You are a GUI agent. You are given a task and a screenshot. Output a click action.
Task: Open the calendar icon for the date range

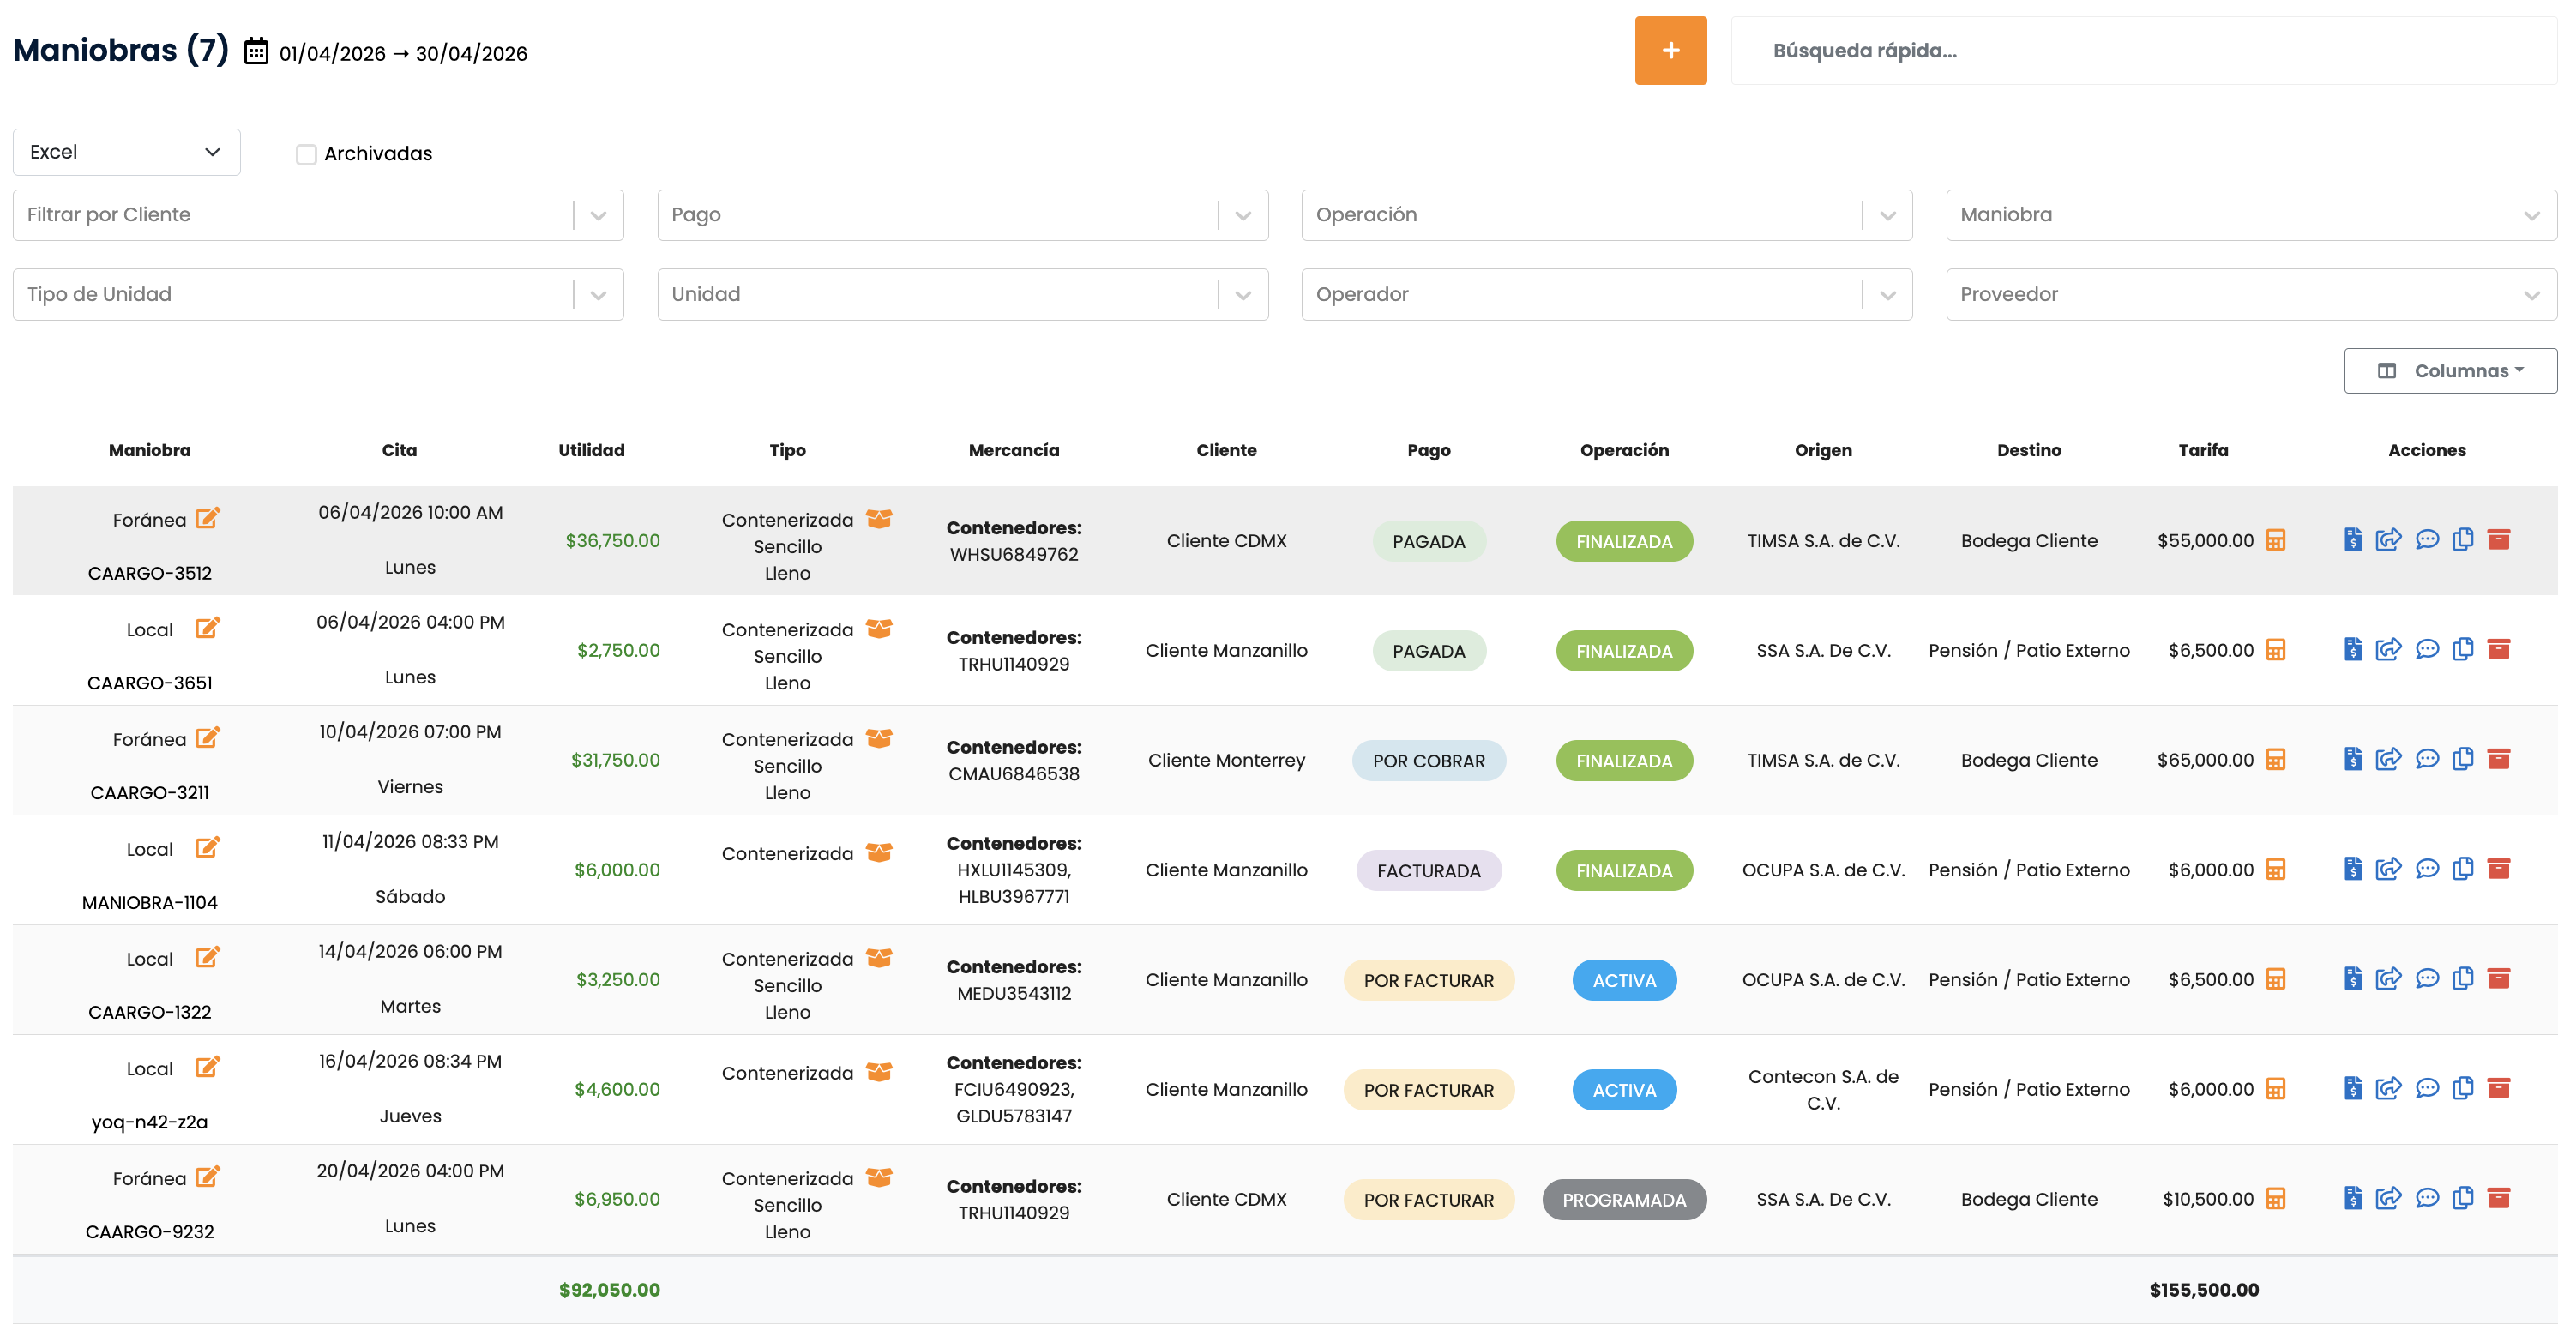point(256,52)
